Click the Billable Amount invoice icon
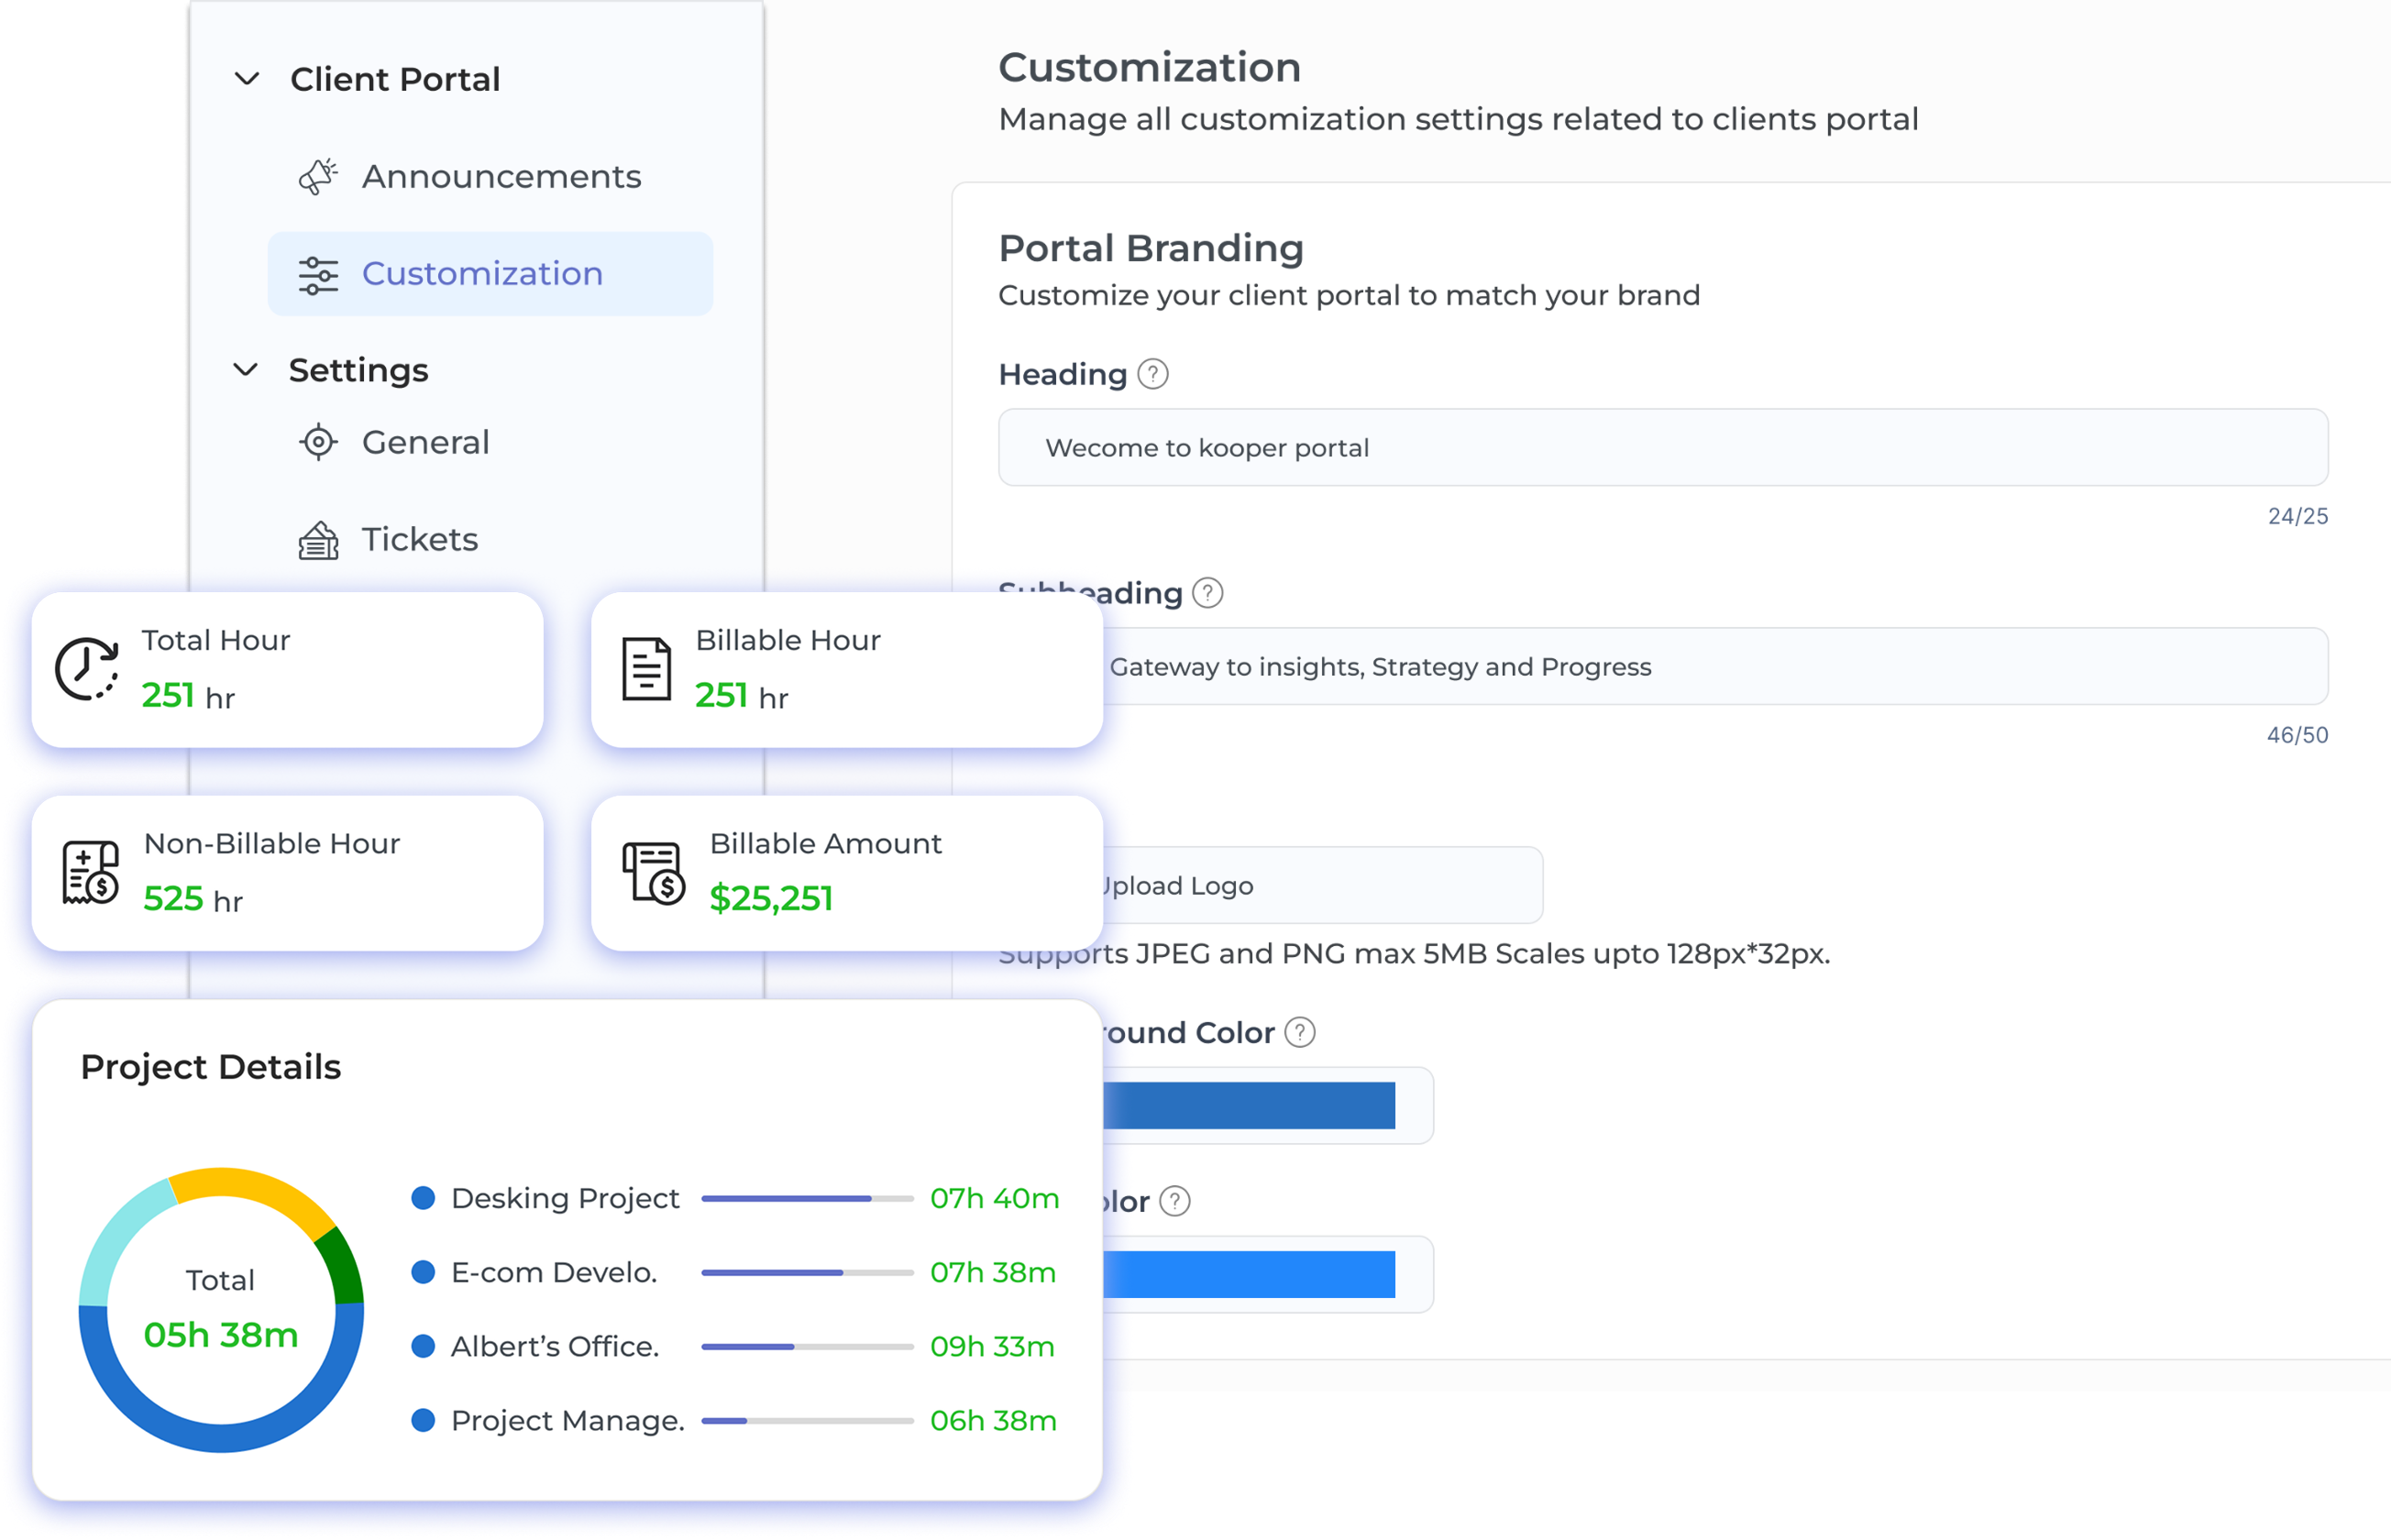Screen dimensions: 2391x1540 point(654,872)
